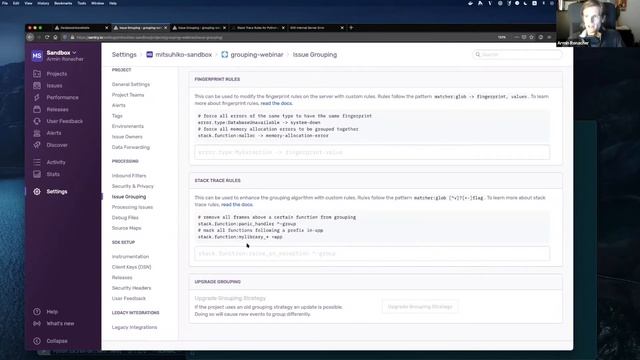Reload the page in the browser

click(47, 37)
